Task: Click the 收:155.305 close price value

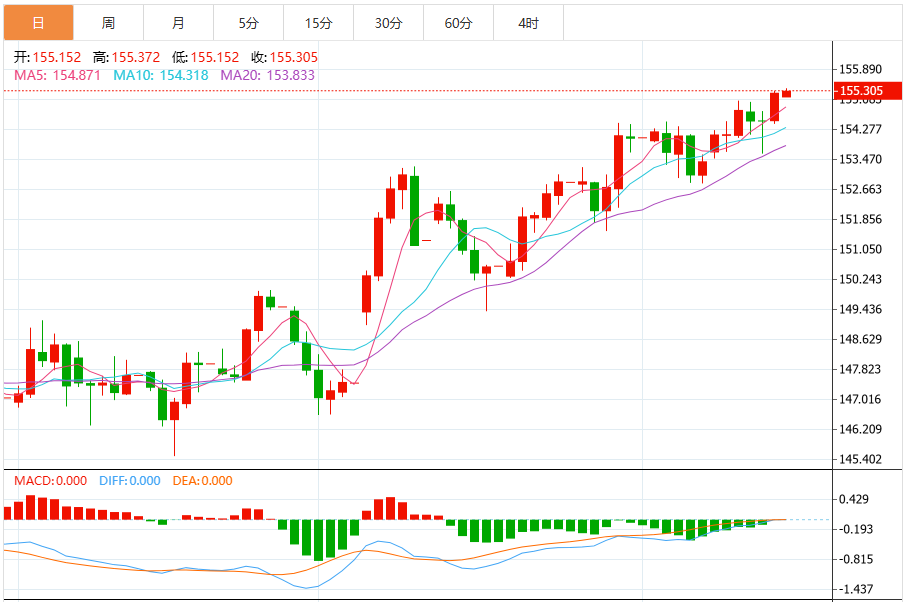Action: tap(284, 57)
